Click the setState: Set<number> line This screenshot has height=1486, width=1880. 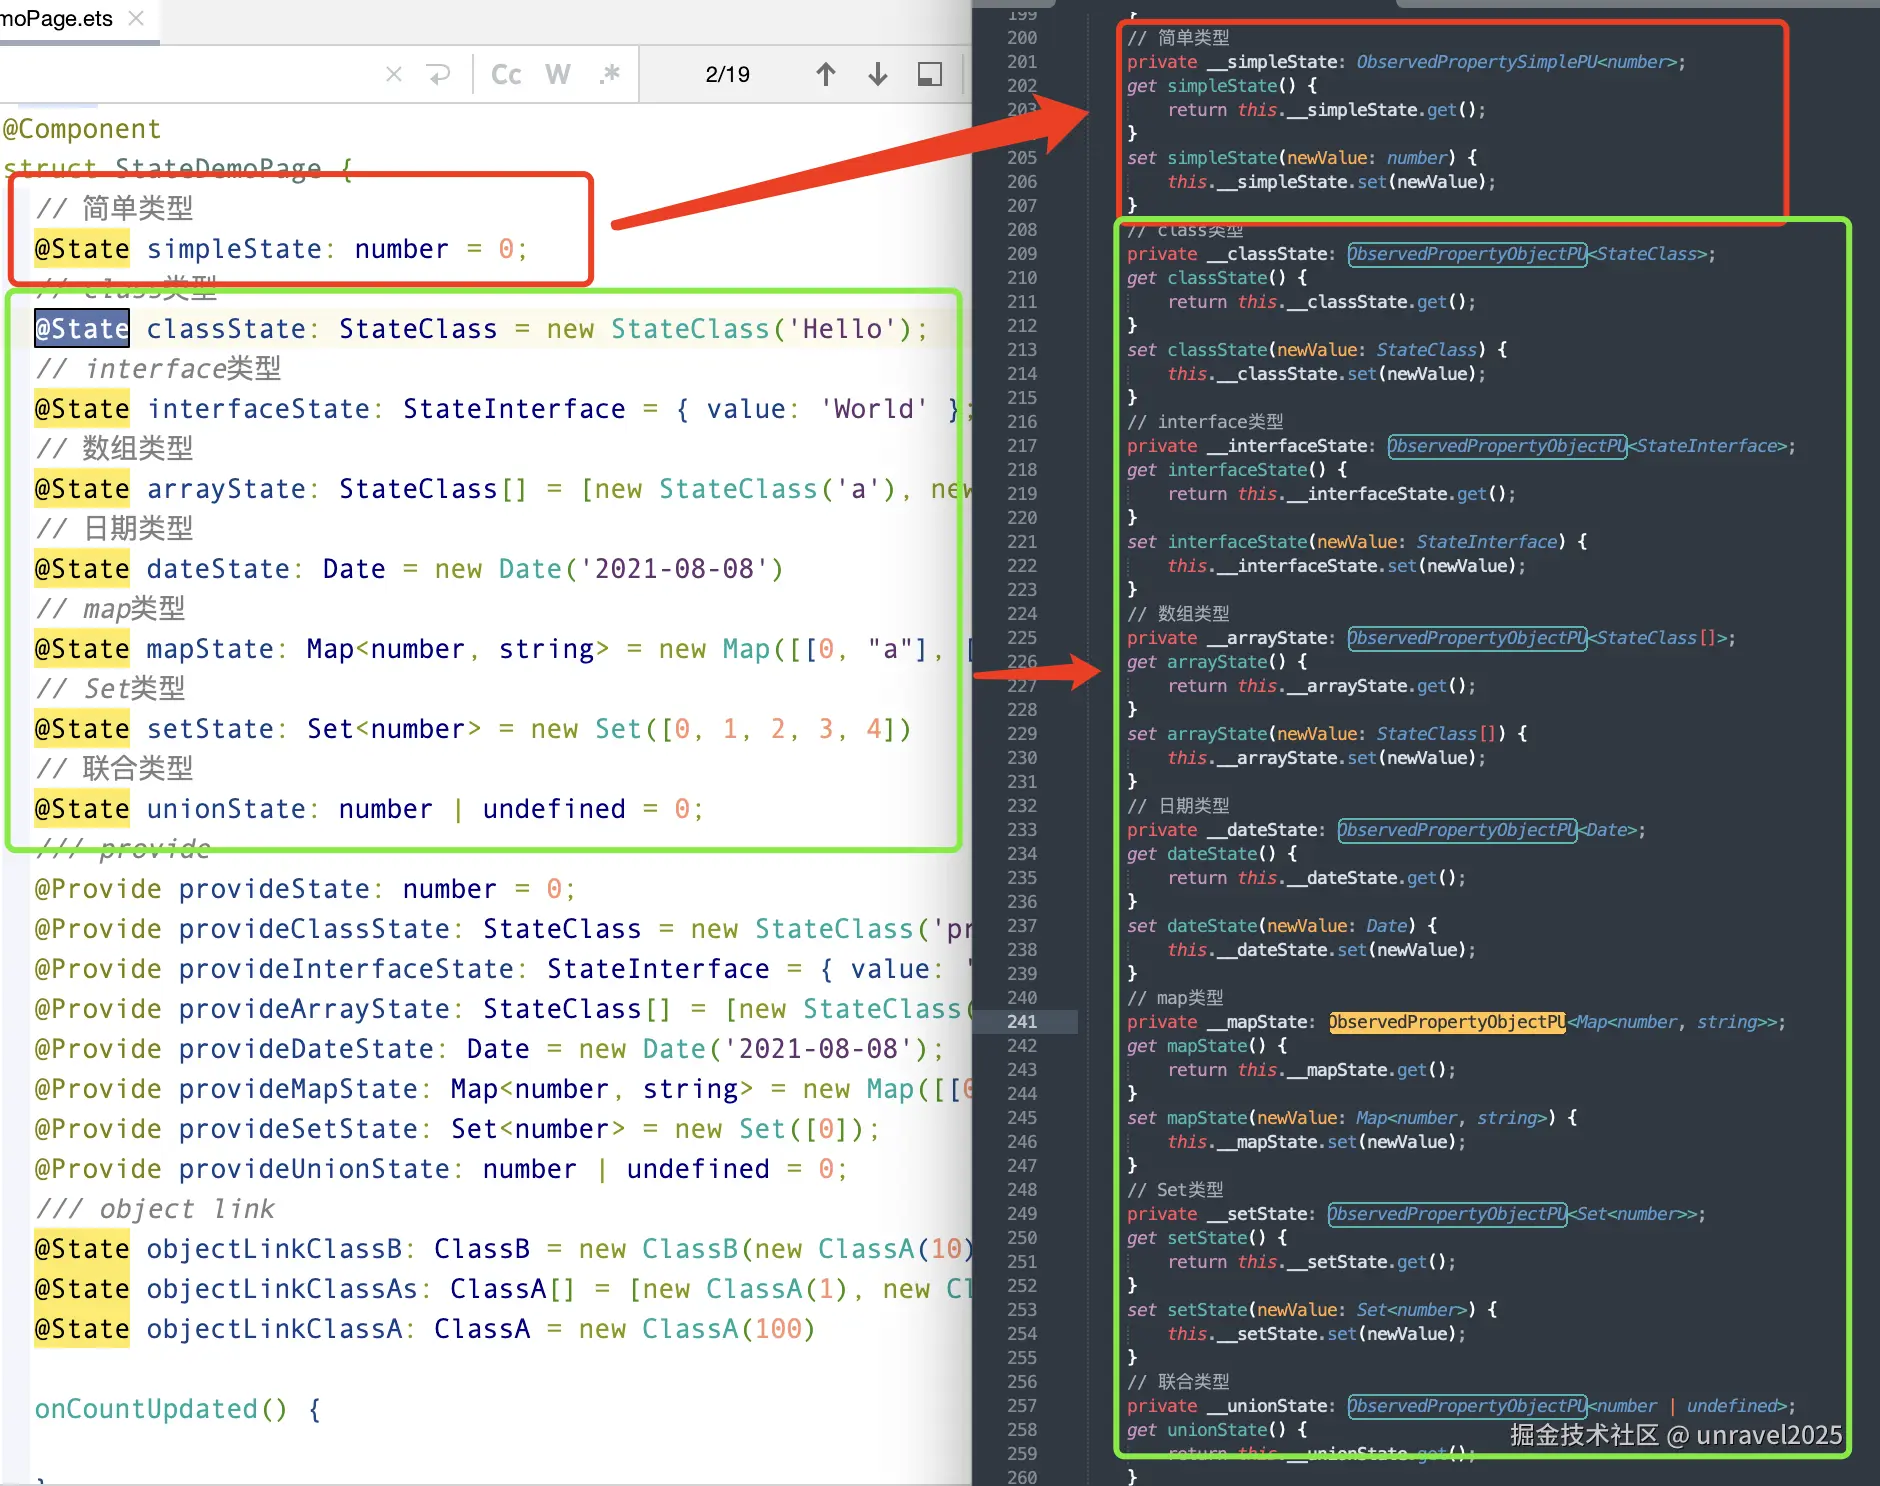tap(473, 729)
